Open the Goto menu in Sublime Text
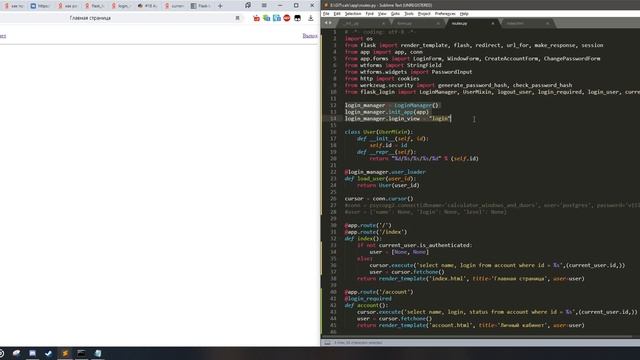 395,14
